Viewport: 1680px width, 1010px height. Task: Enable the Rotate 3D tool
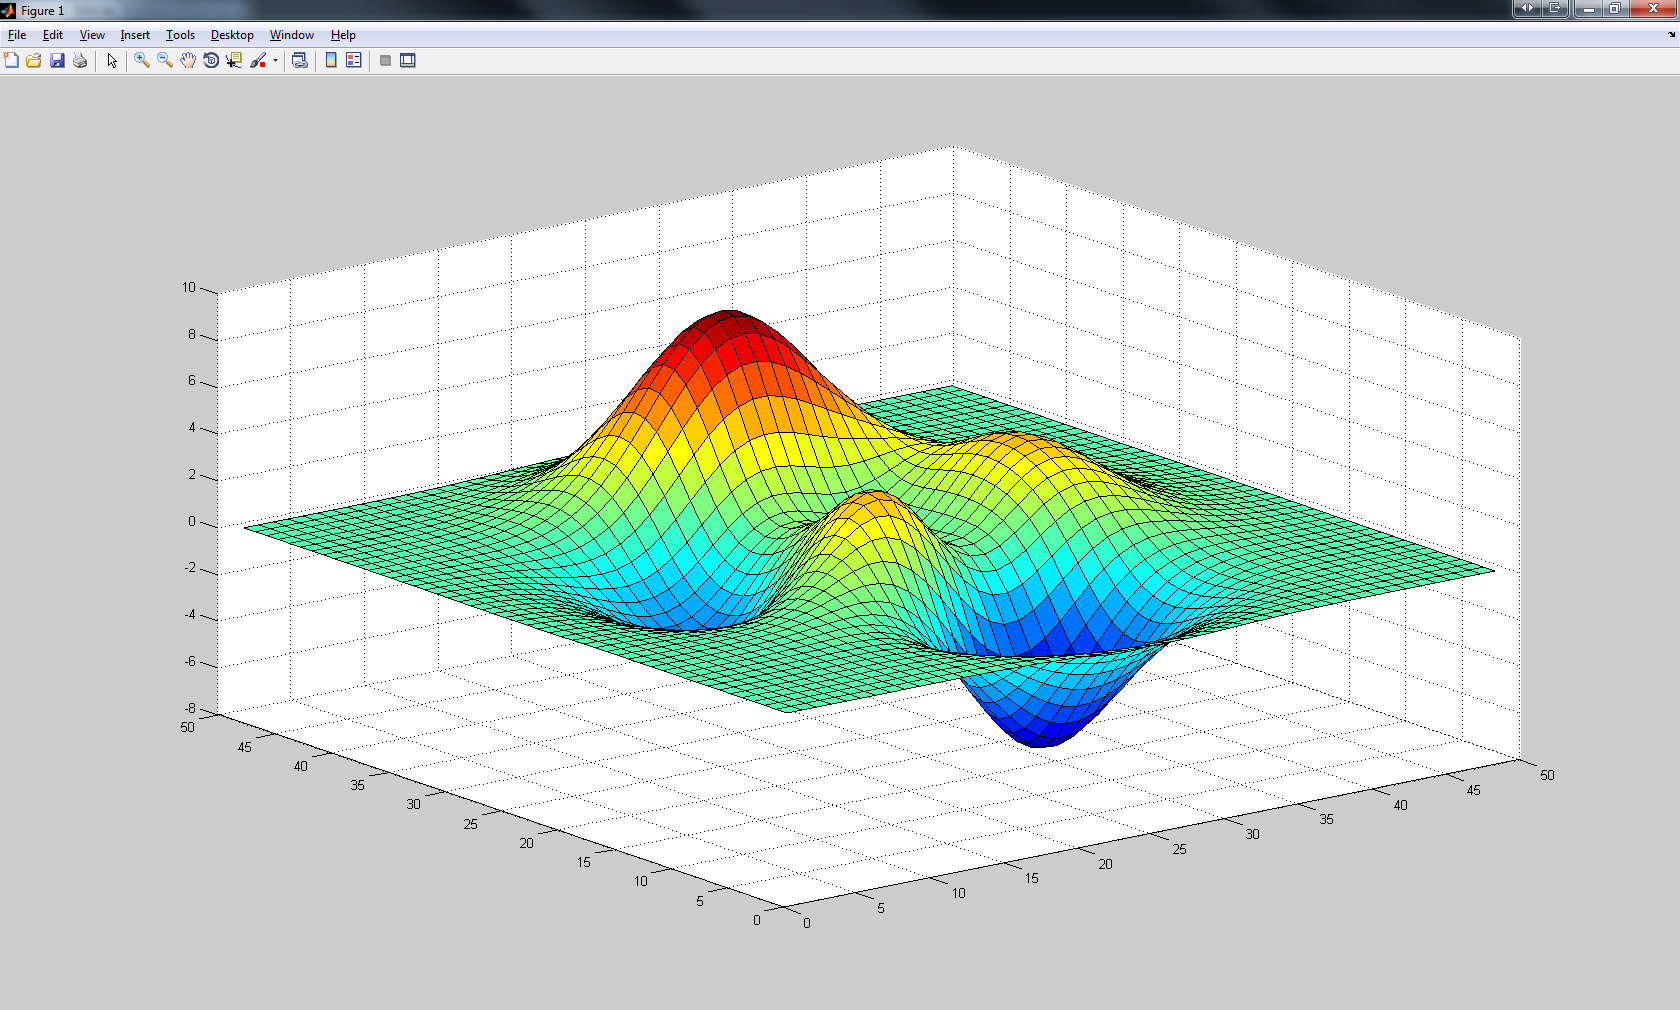pyautogui.click(x=211, y=61)
